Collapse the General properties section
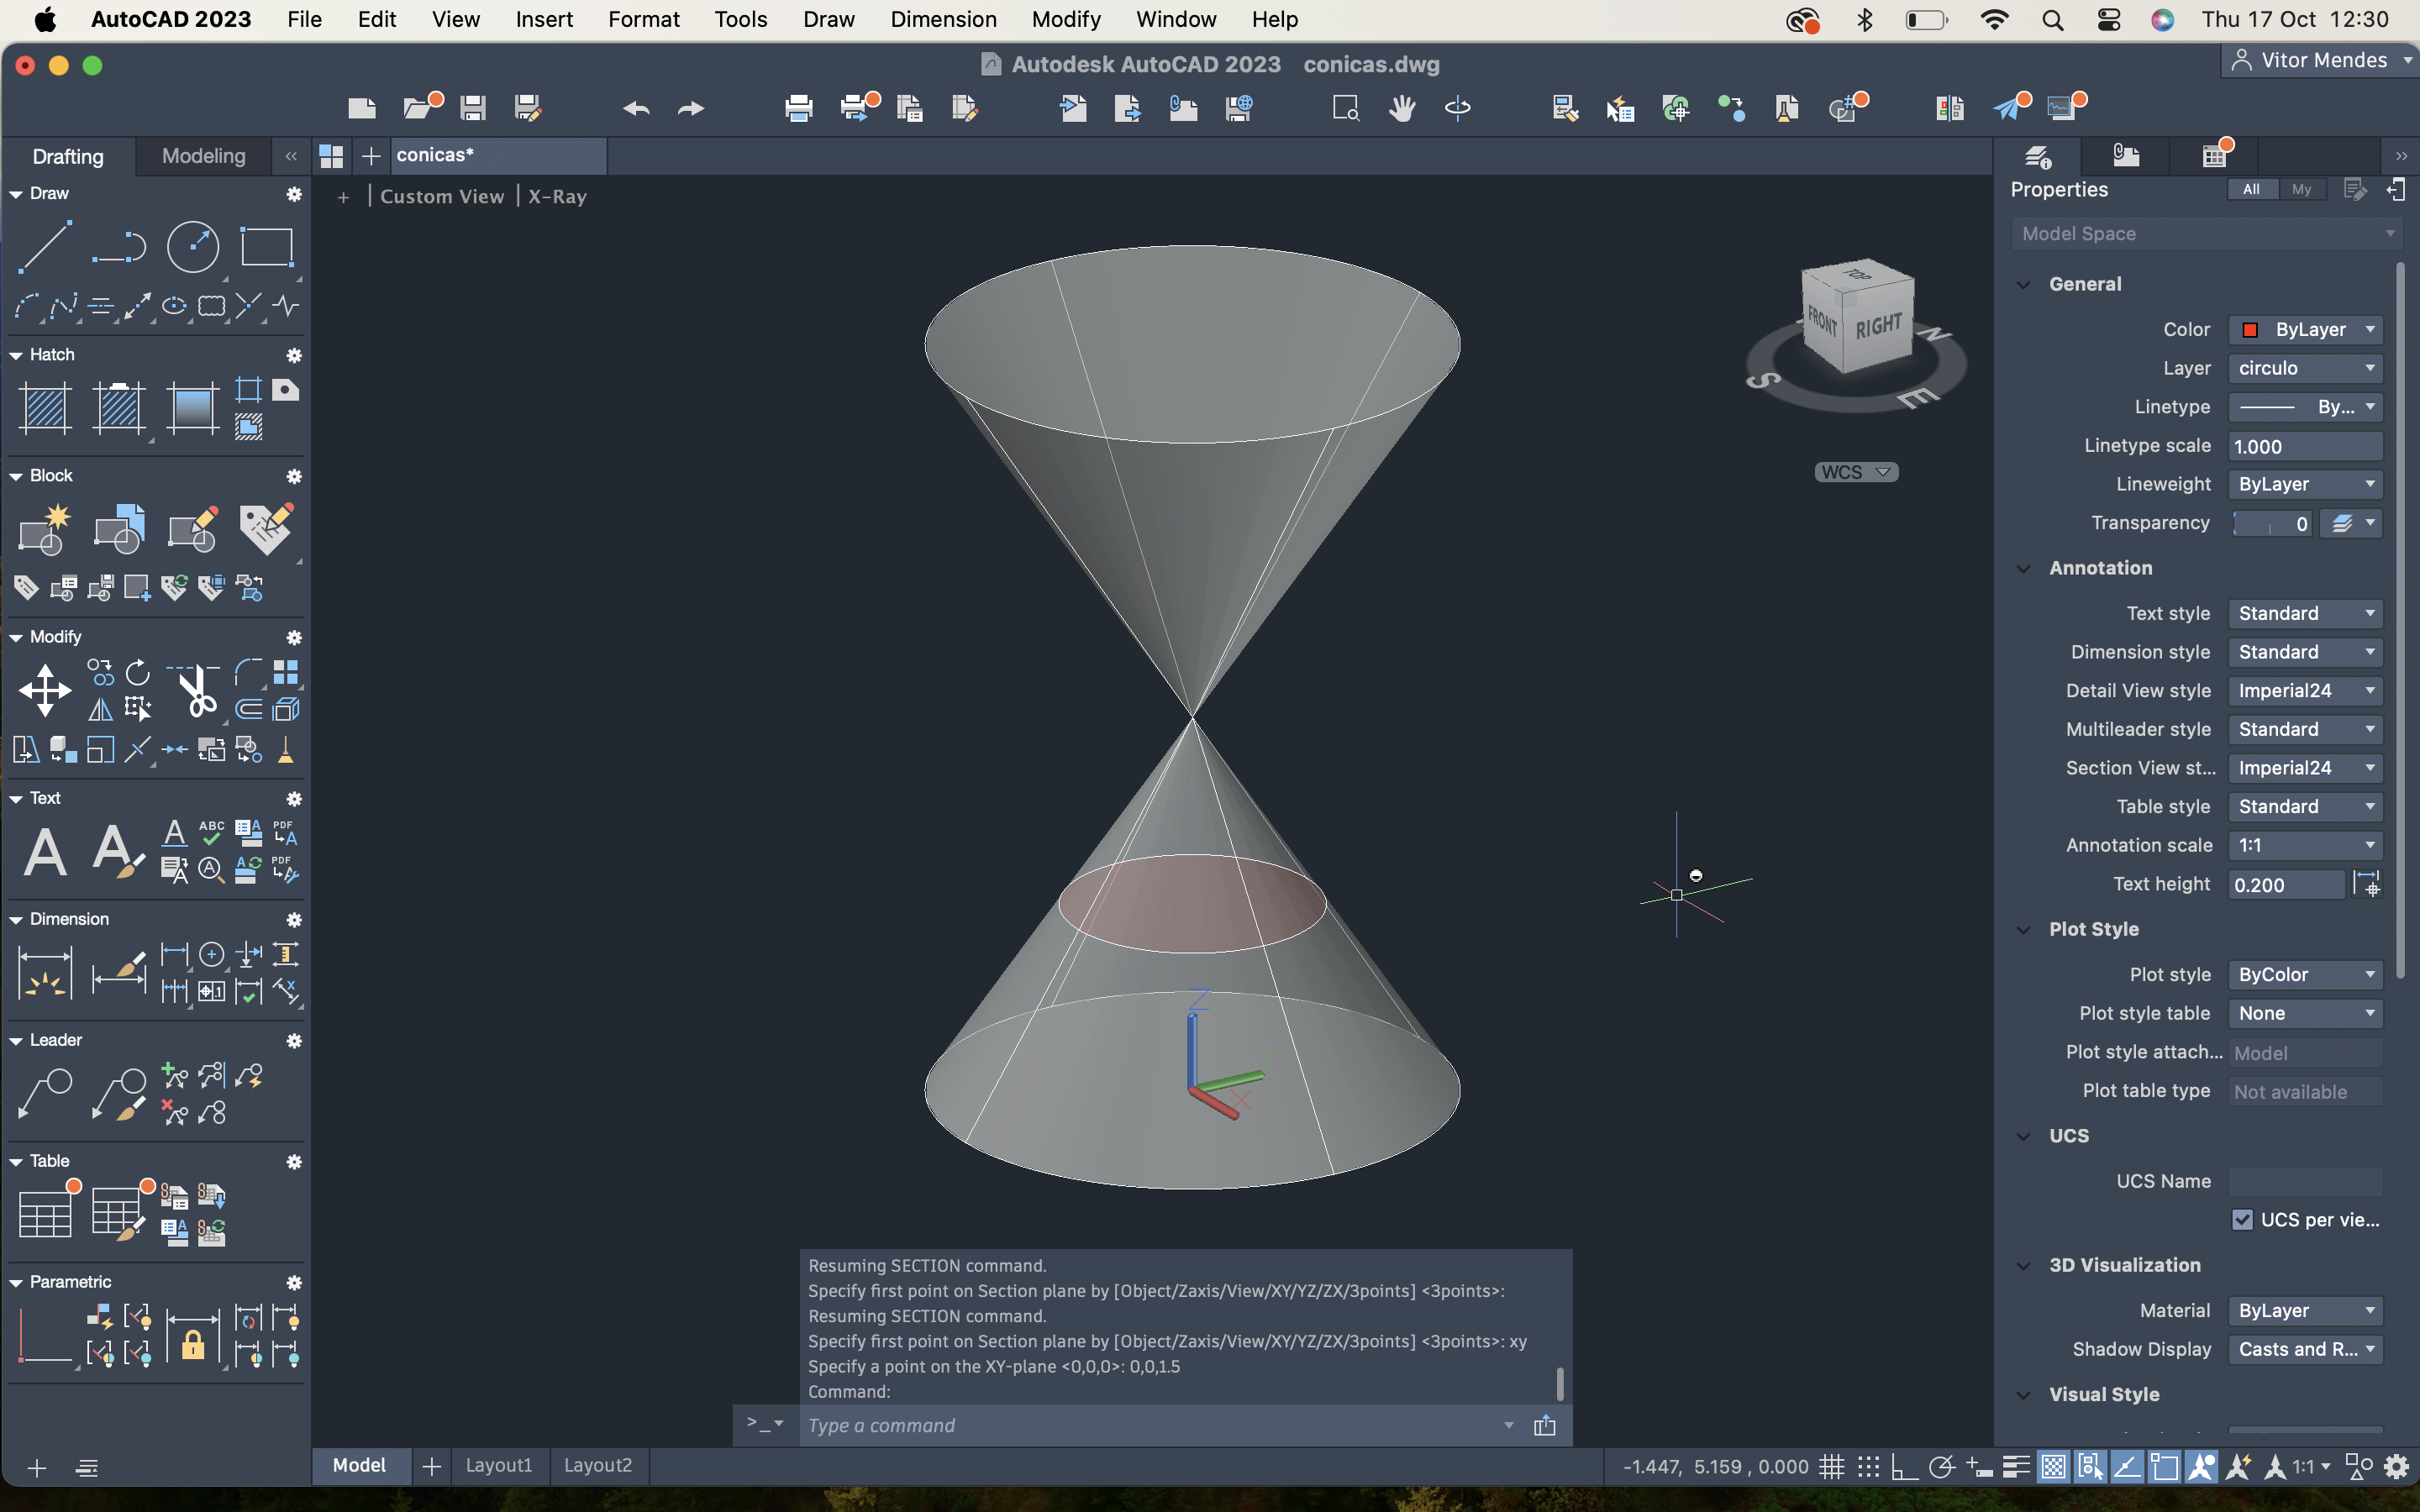2420x1512 pixels. (x=2023, y=284)
